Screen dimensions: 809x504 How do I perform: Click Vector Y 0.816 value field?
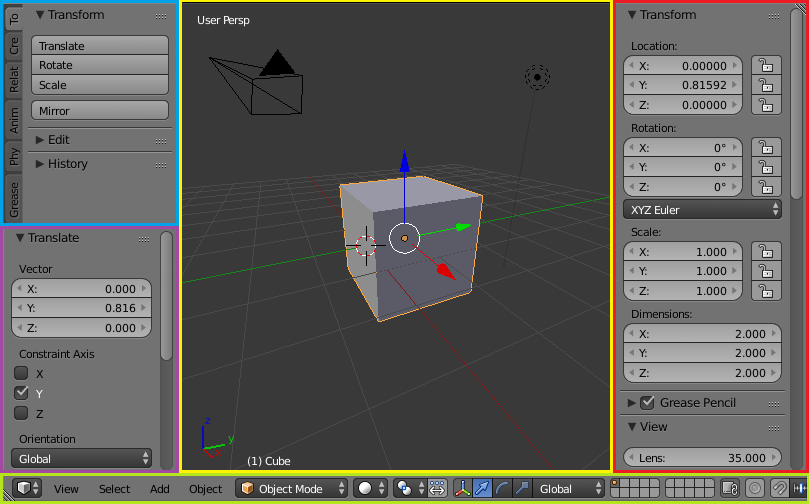[x=82, y=308]
